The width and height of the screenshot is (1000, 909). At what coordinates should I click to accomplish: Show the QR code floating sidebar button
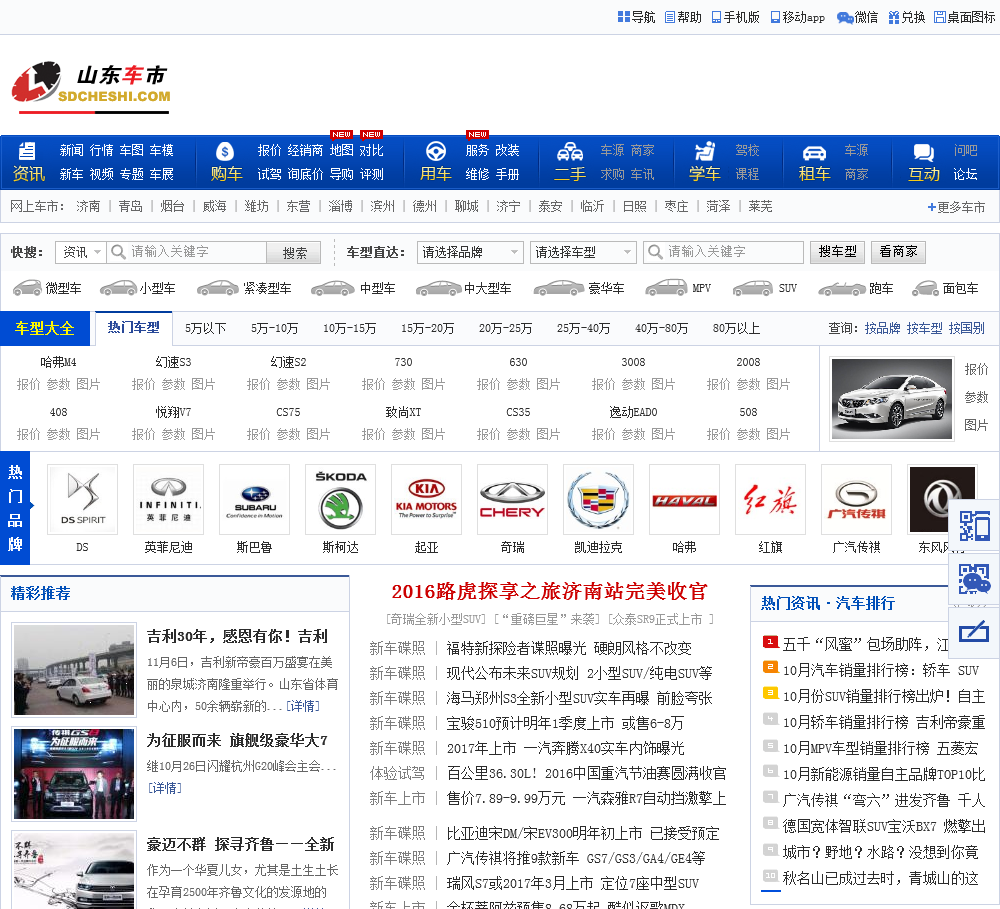pos(974,526)
